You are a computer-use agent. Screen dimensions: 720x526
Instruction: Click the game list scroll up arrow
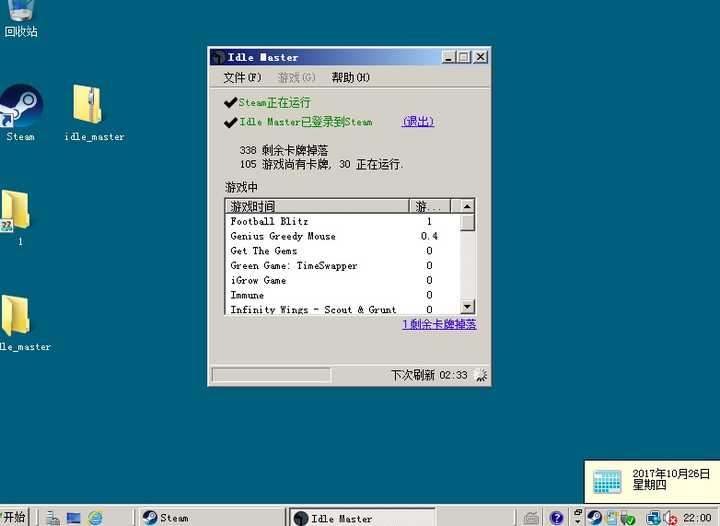(467, 206)
